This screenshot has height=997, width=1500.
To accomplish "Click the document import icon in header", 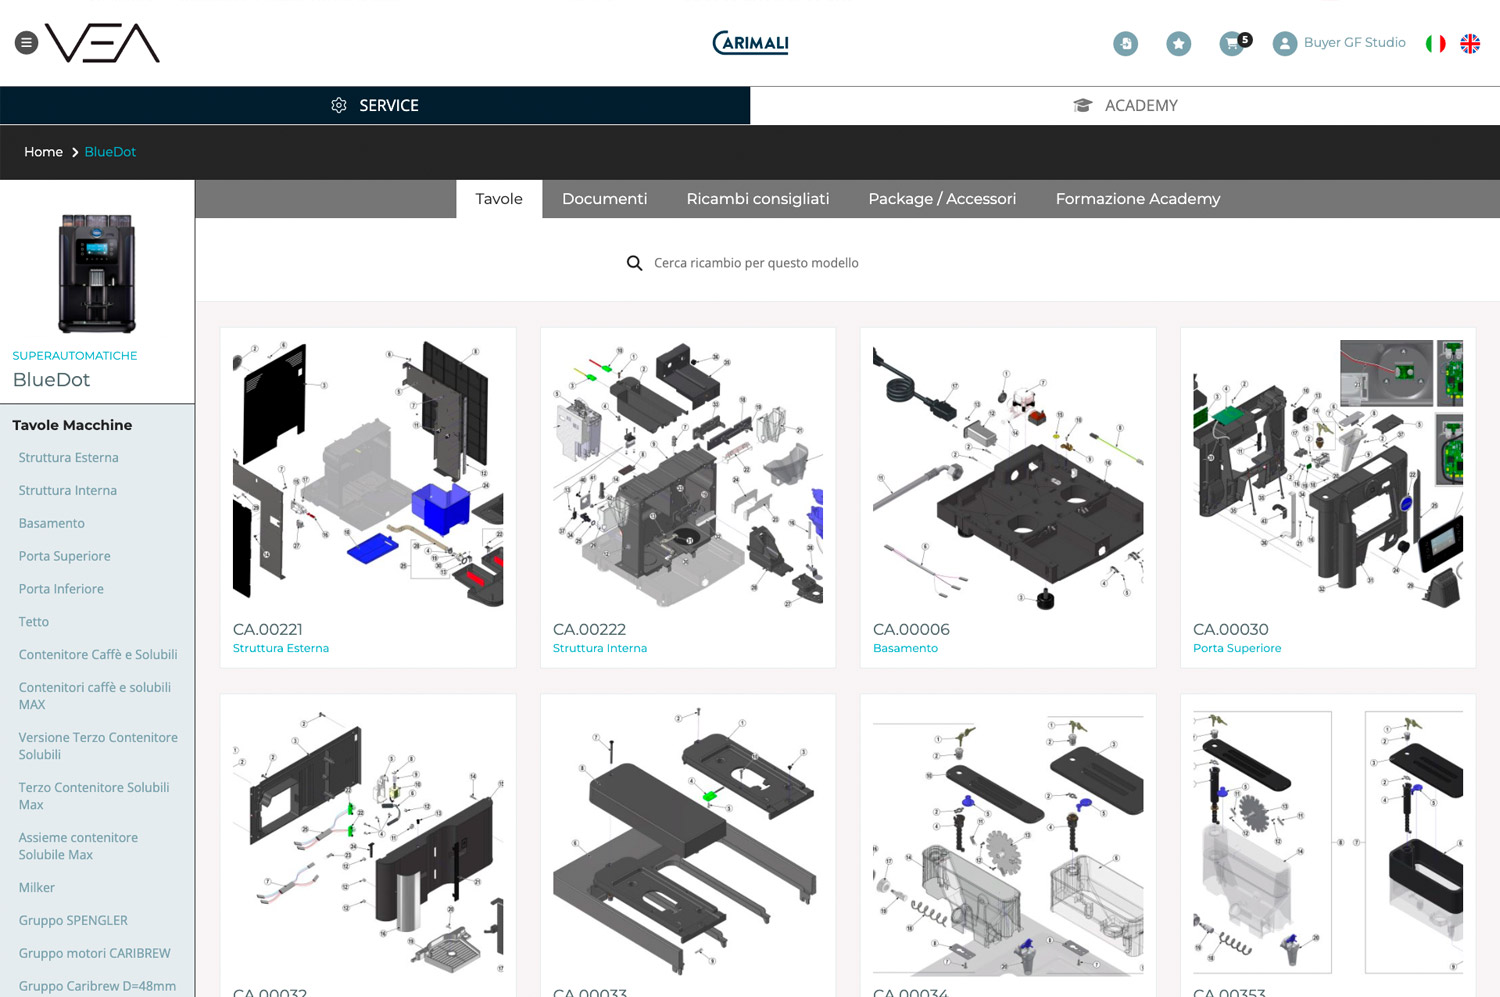I will pos(1125,44).
